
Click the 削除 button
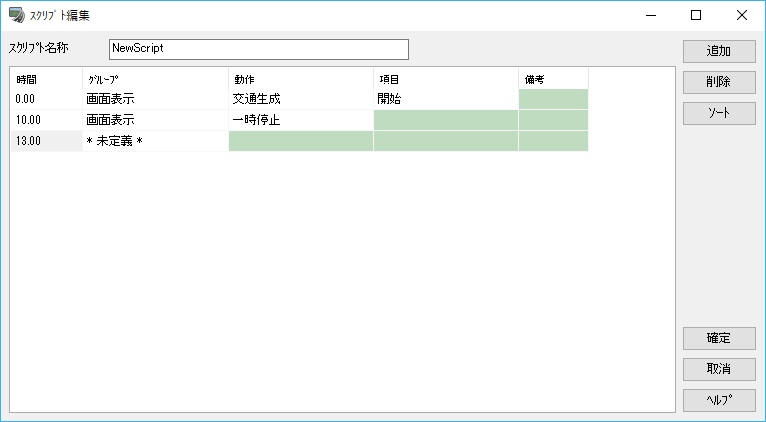[x=719, y=82]
